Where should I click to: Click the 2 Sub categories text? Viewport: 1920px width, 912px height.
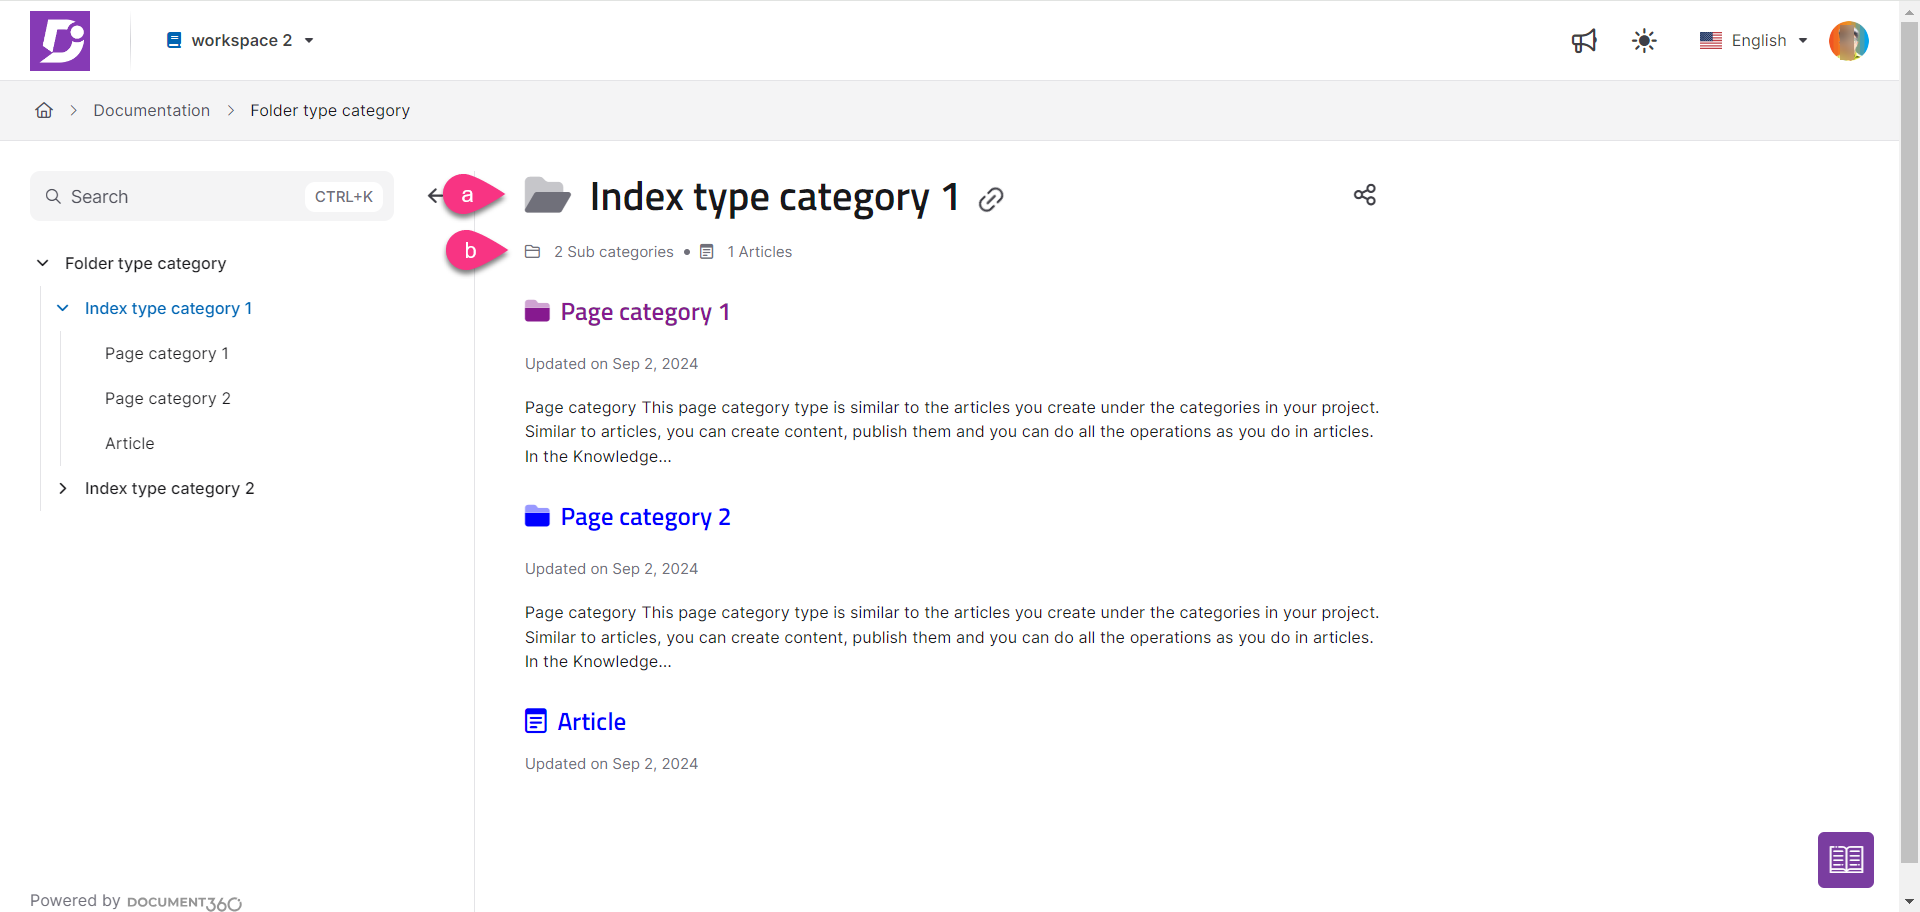point(614,252)
